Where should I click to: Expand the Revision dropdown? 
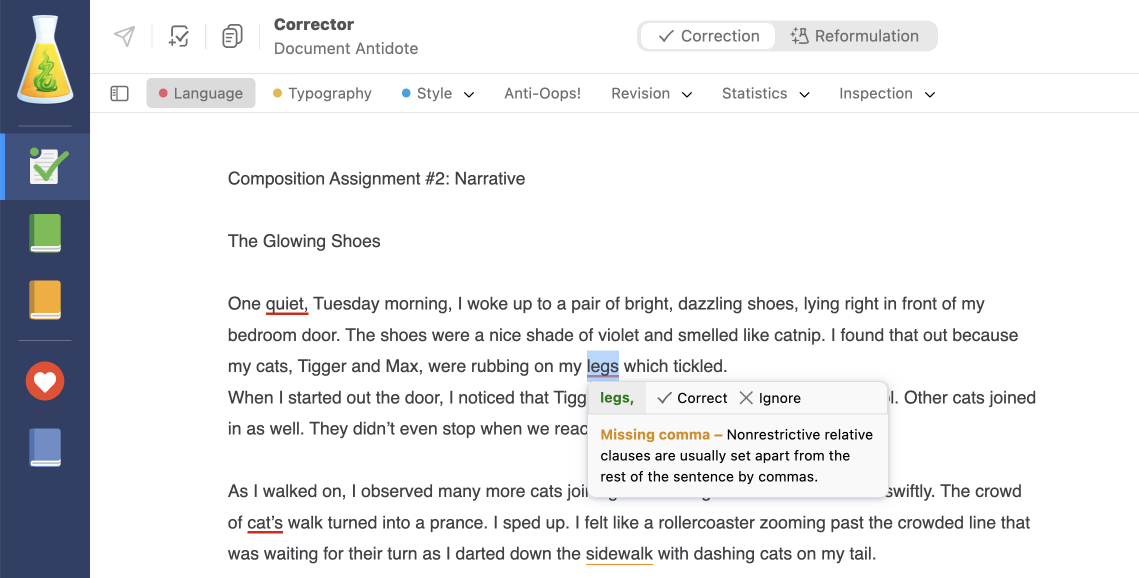pyautogui.click(x=650, y=93)
